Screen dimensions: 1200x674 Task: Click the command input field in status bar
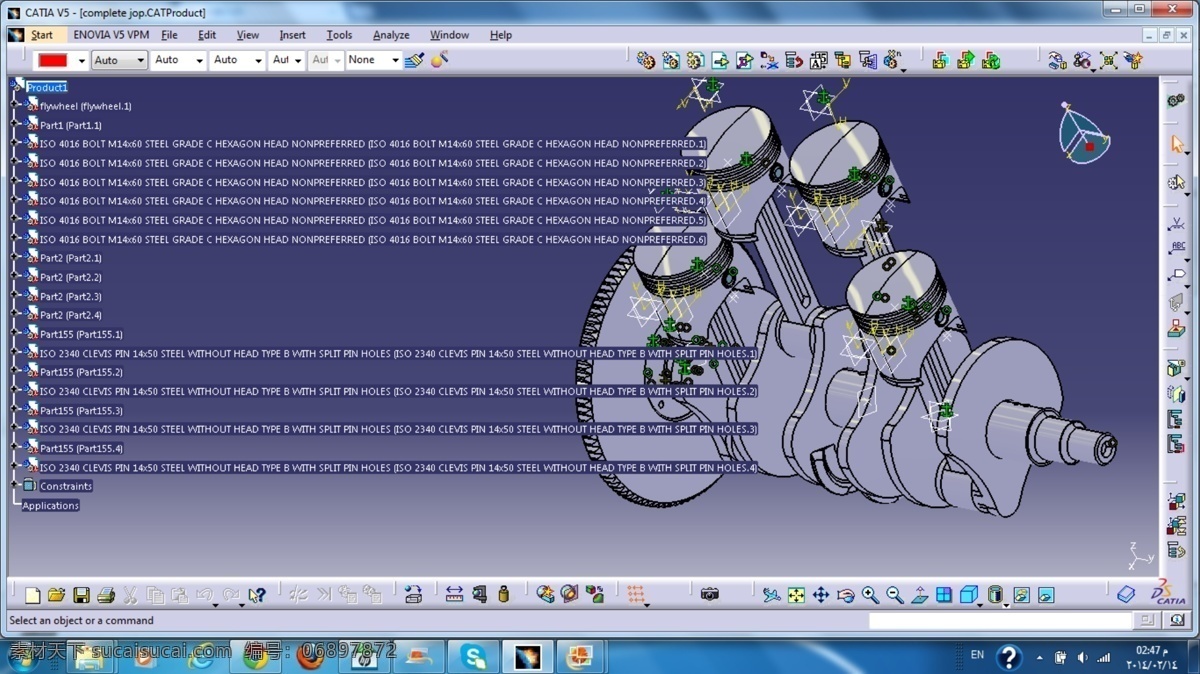1002,621
